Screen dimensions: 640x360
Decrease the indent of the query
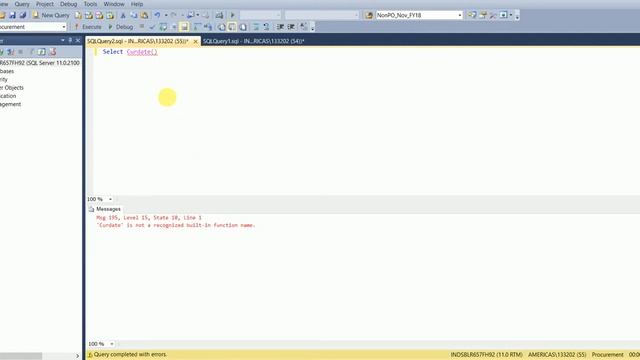[280, 27]
